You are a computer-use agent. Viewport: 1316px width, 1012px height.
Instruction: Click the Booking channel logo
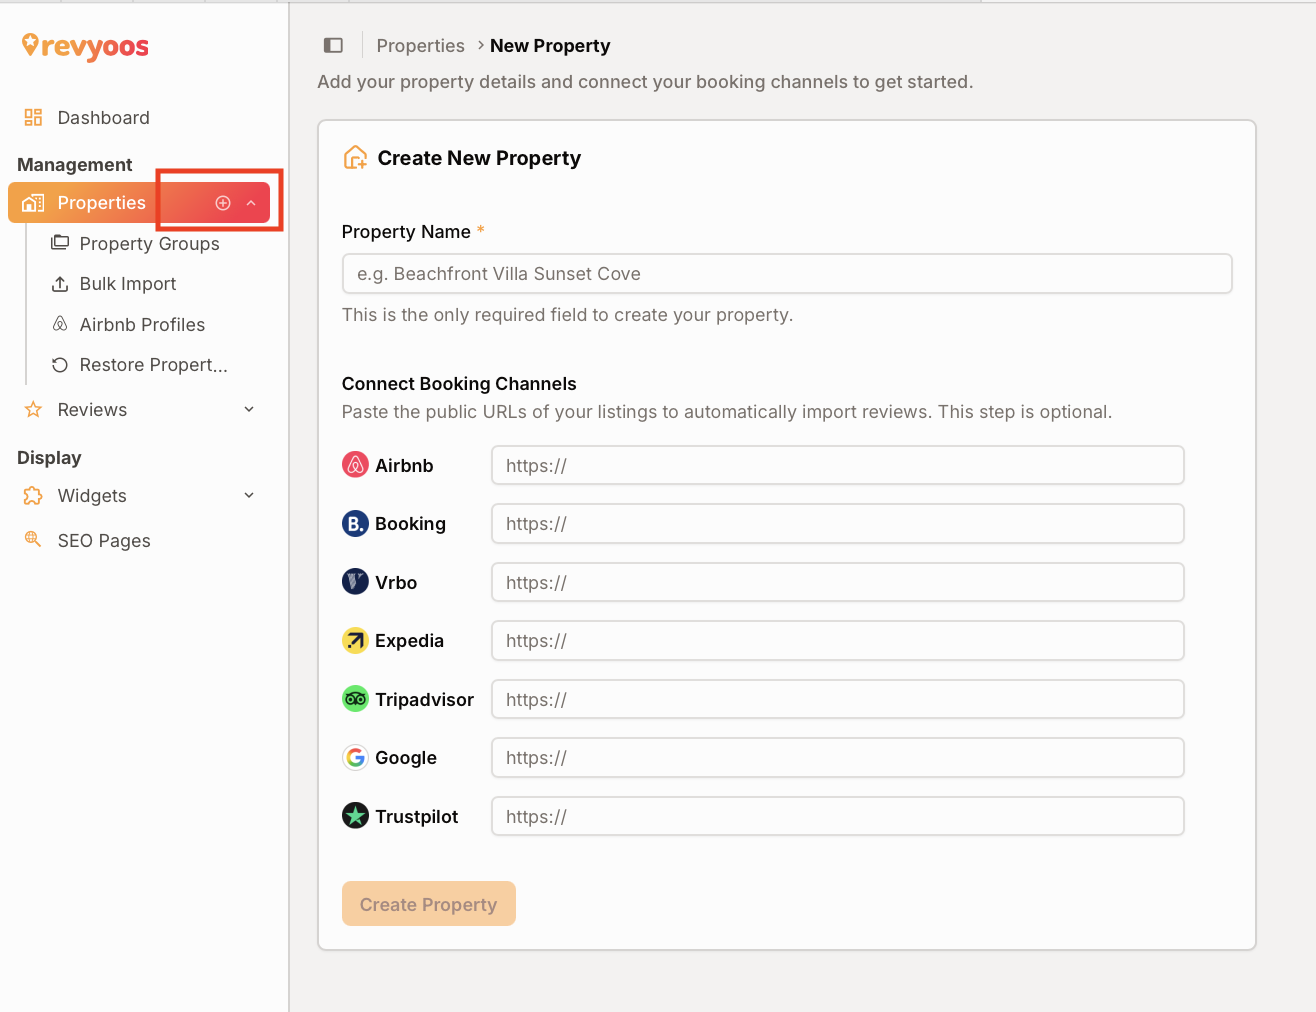355,523
